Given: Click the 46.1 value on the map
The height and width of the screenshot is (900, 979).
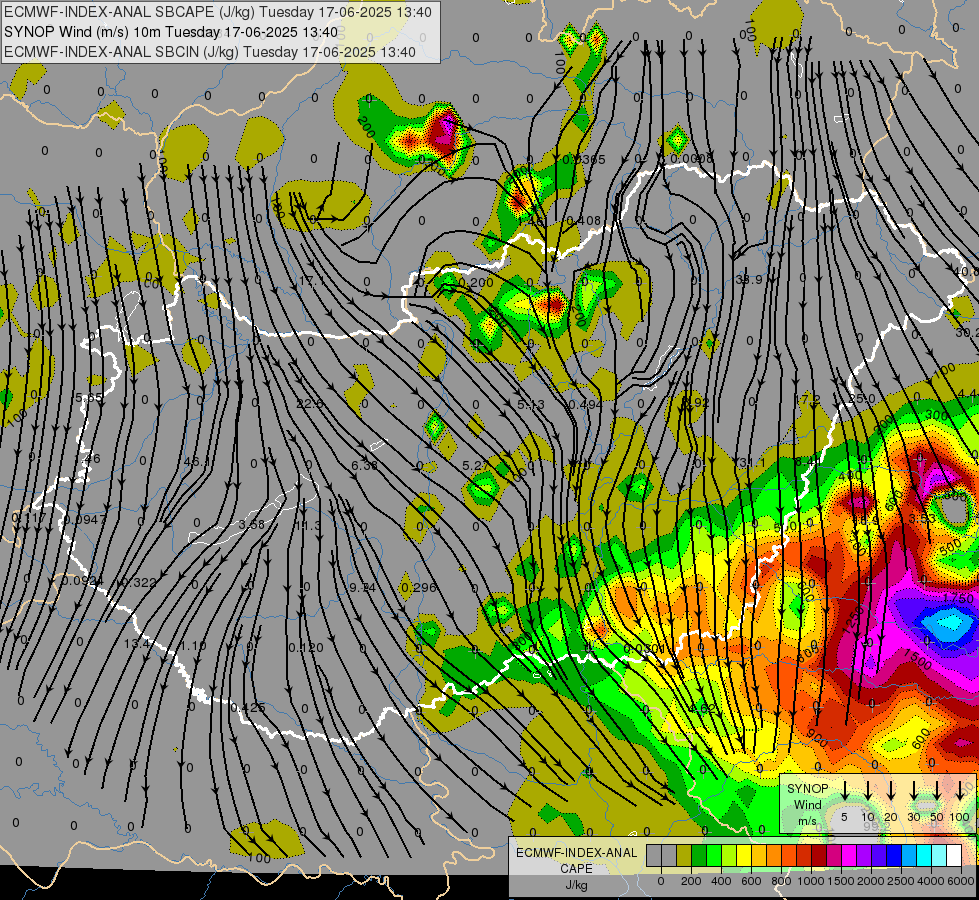Looking at the screenshot, I should point(197,462).
